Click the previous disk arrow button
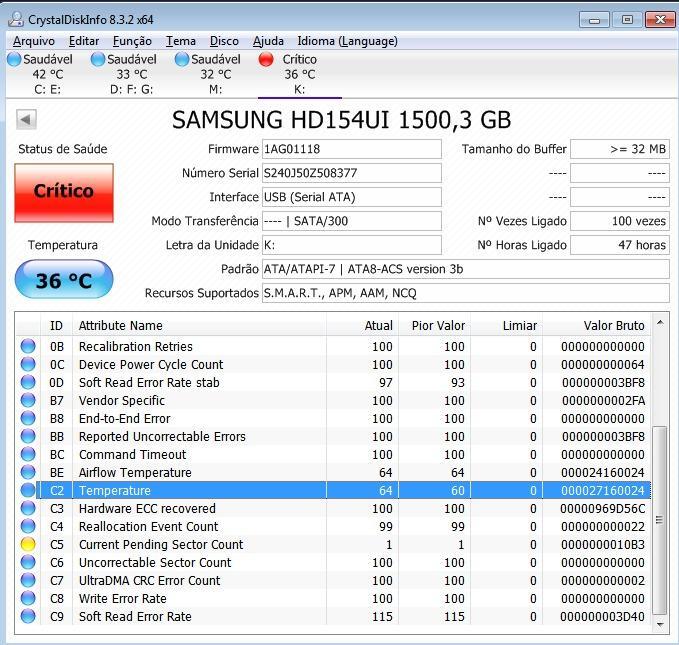The height and width of the screenshot is (645, 679). tap(26, 120)
